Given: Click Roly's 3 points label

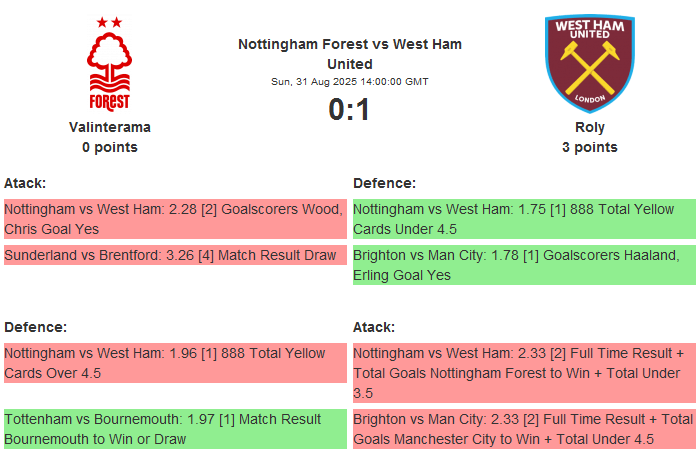Looking at the screenshot, I should [590, 147].
